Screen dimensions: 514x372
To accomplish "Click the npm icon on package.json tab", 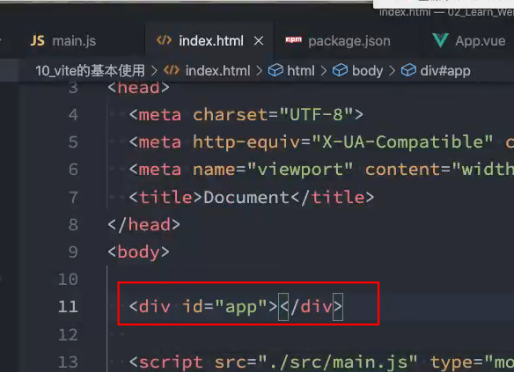I will (x=293, y=40).
